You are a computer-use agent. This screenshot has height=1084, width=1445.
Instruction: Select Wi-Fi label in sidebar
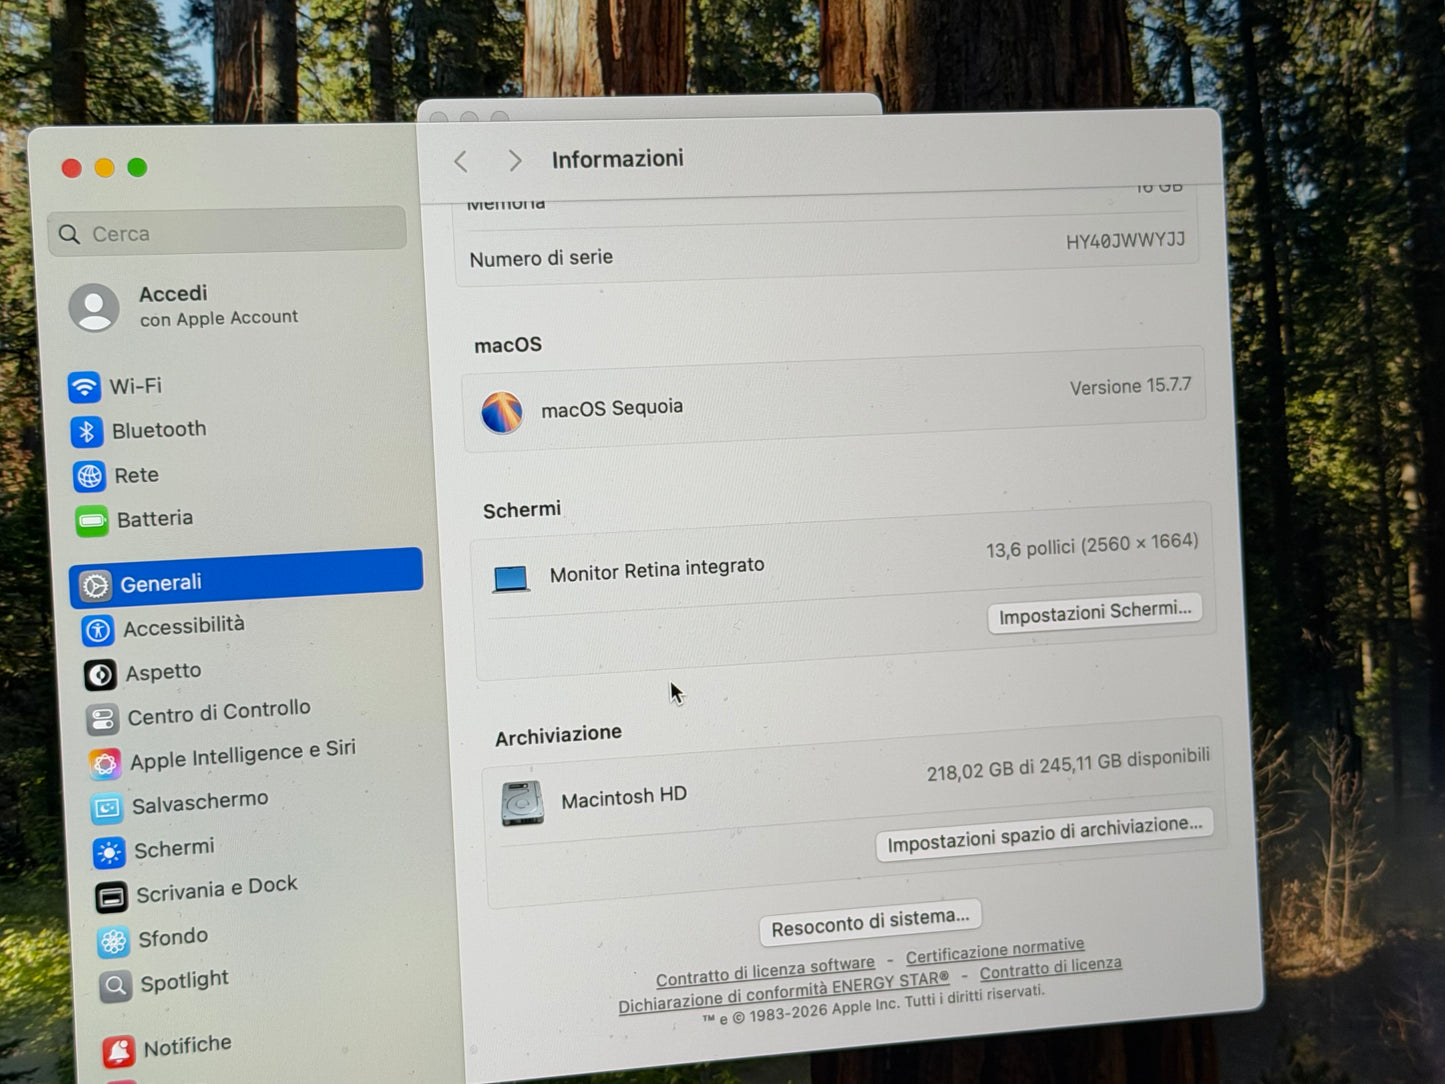[x=135, y=386]
